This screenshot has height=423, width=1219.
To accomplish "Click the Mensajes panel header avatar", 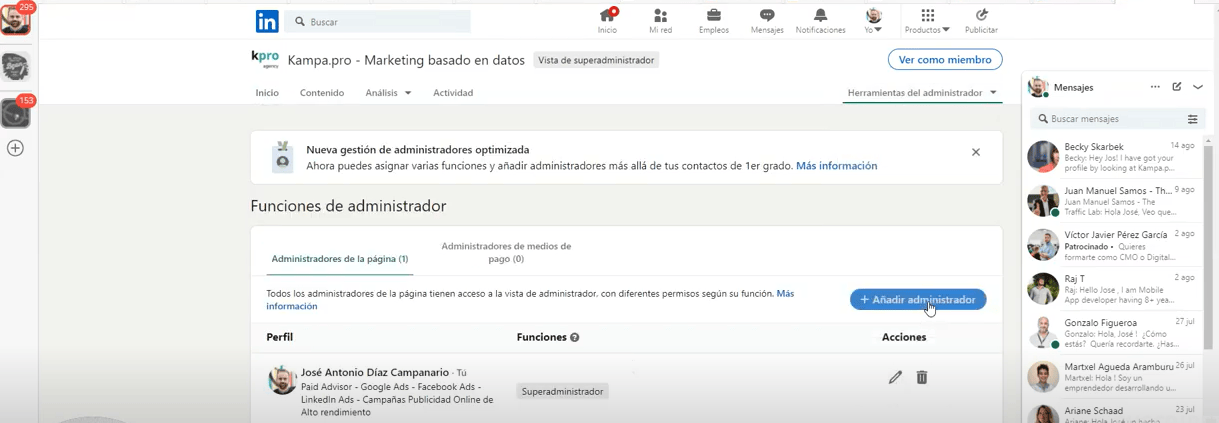I will coord(1038,87).
